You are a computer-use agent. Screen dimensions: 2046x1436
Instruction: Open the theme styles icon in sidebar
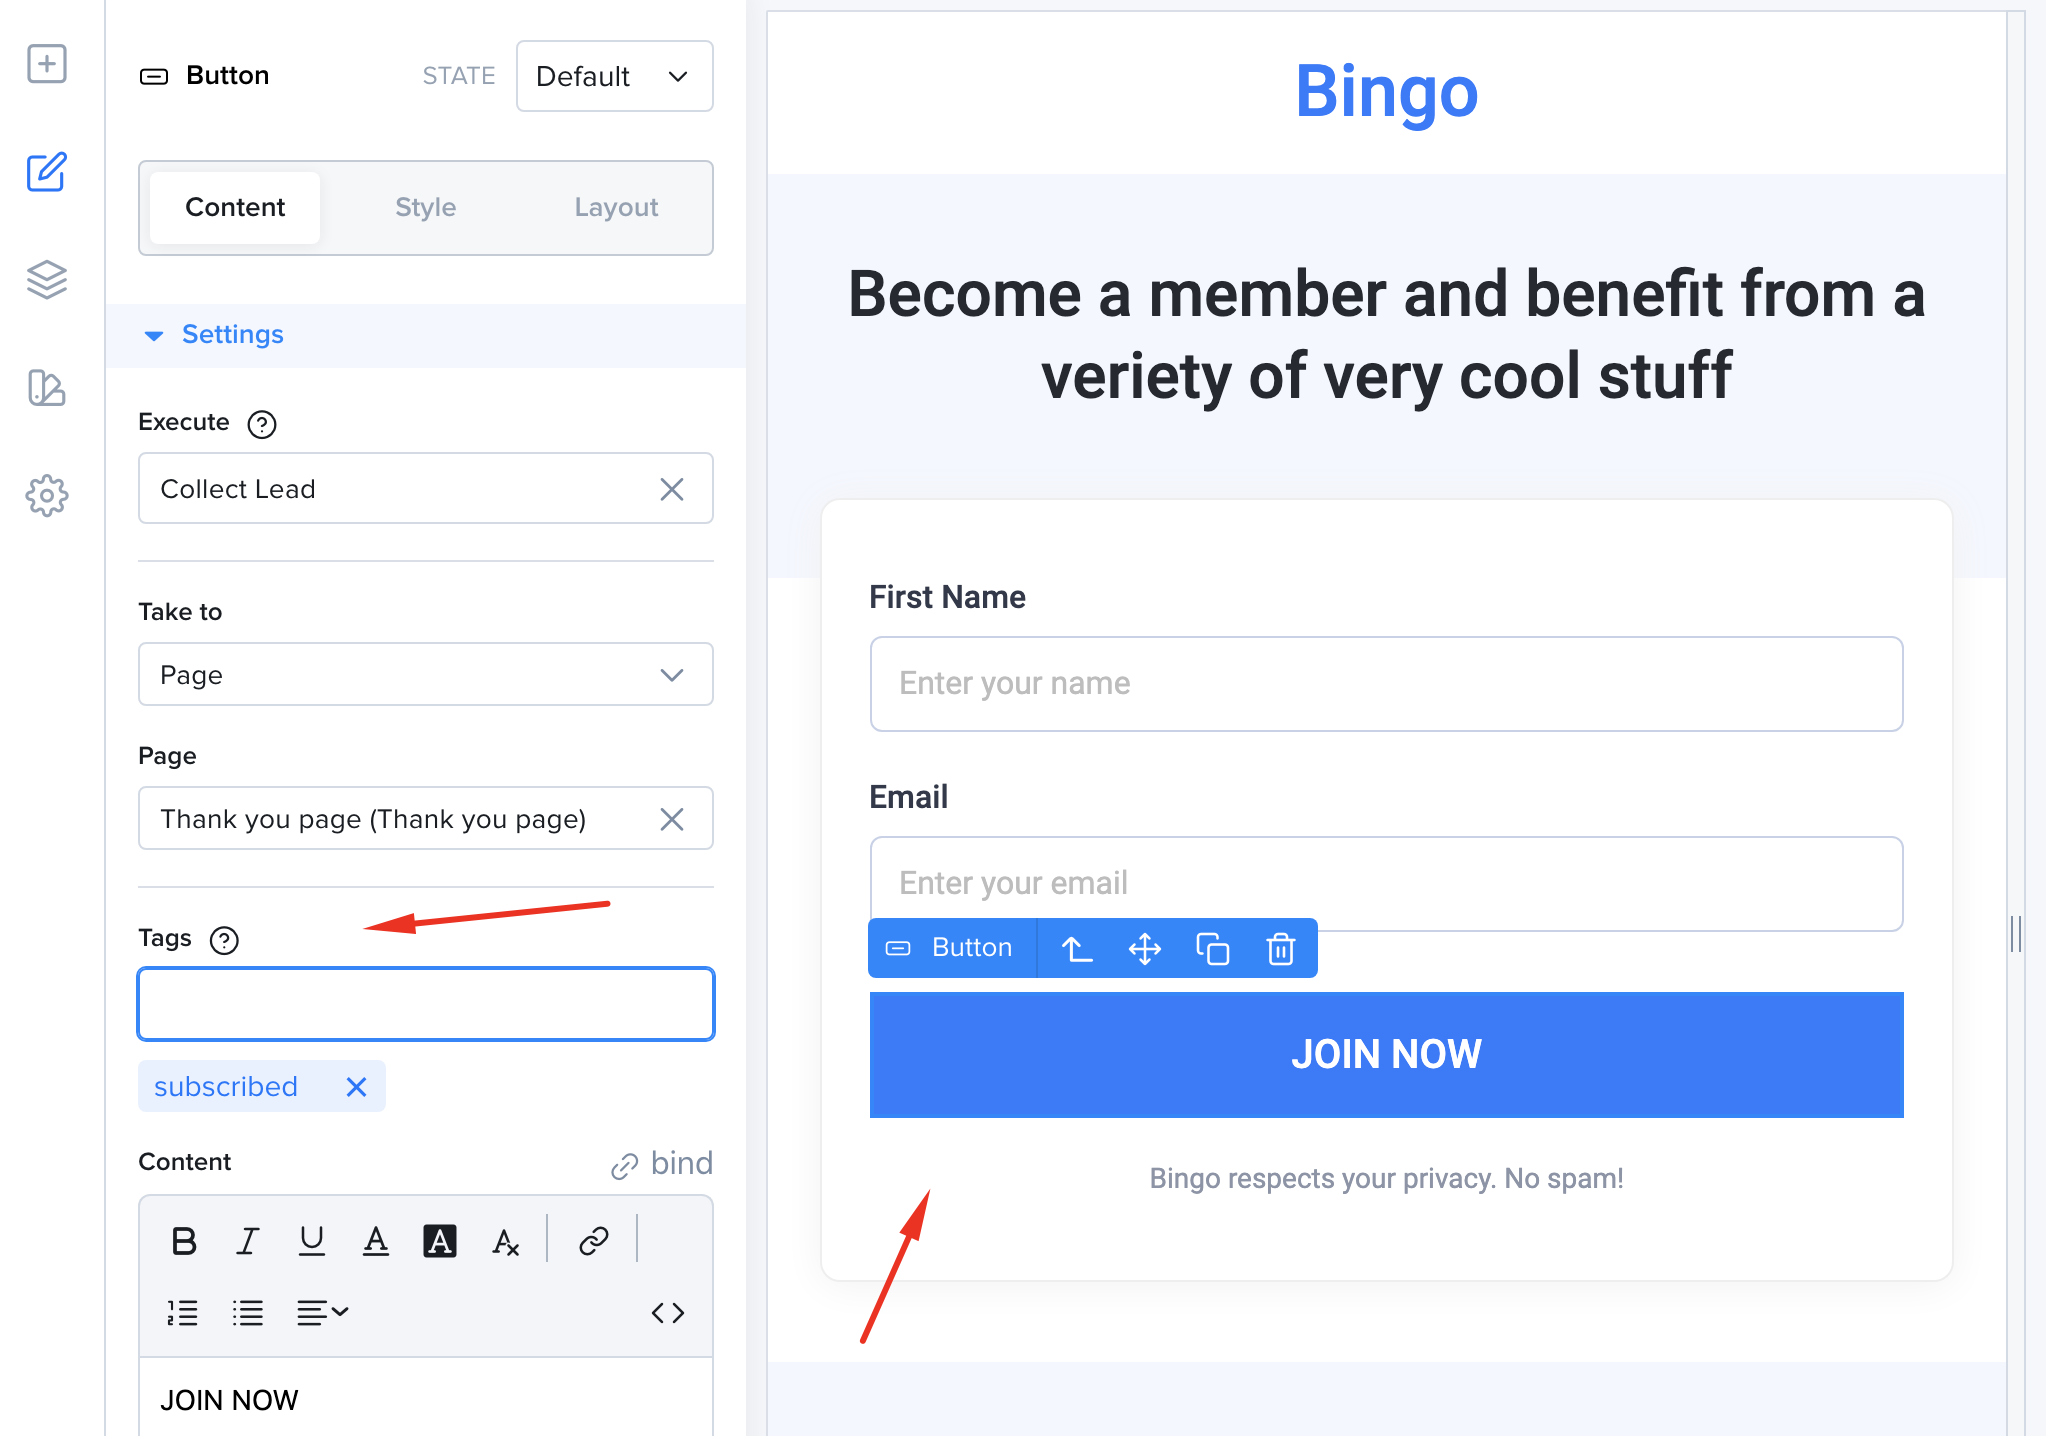[47, 388]
